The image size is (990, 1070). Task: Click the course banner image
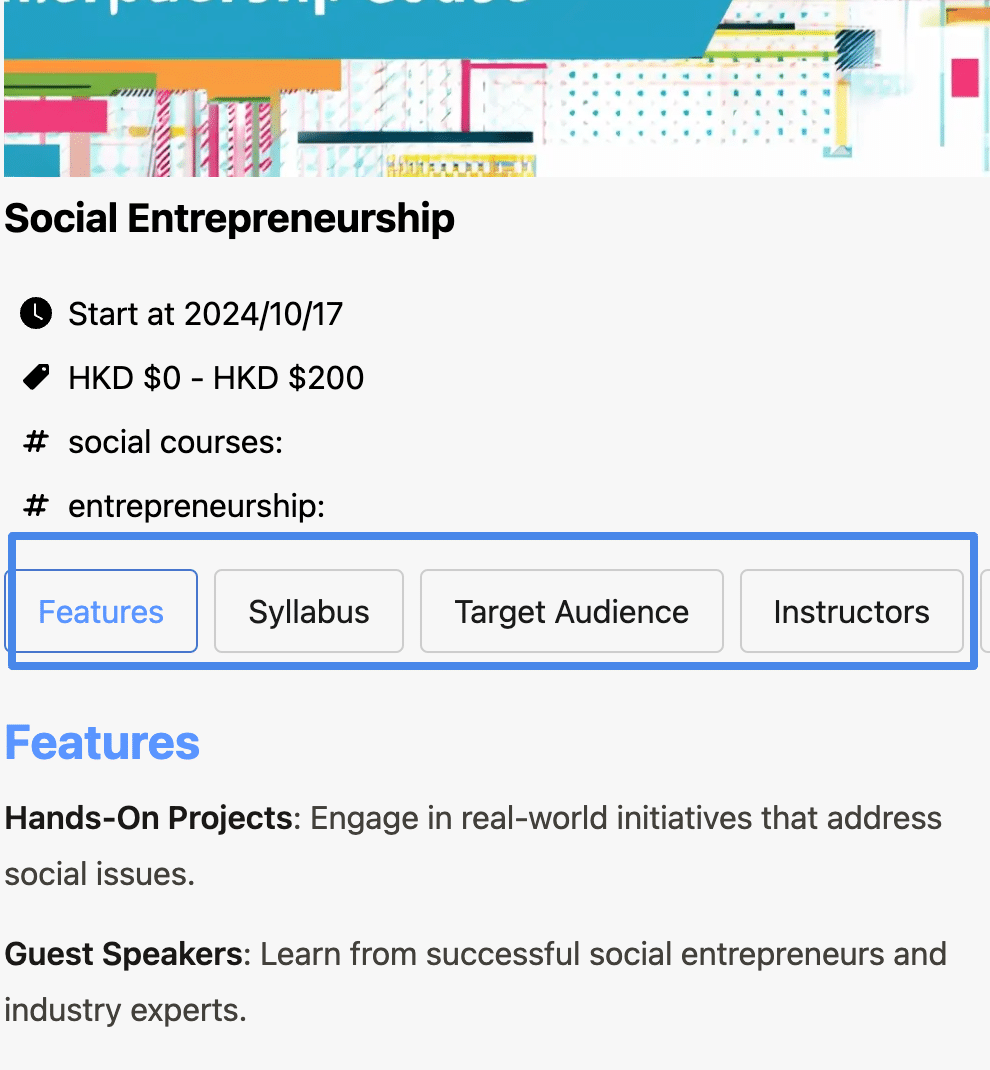point(497,89)
